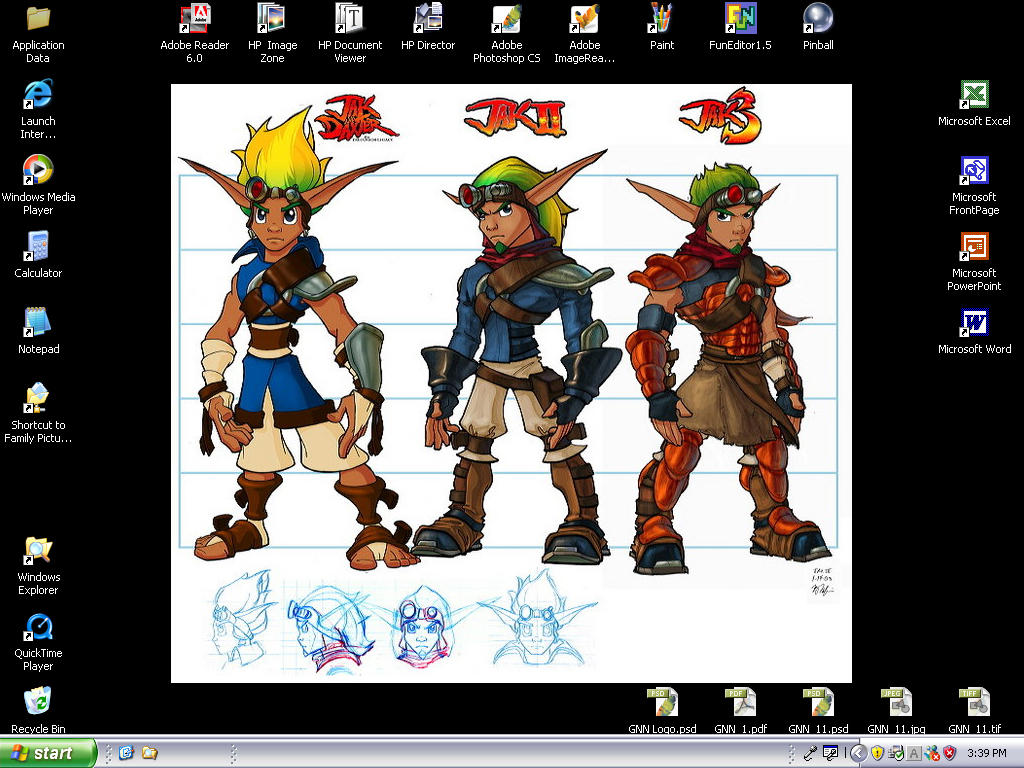Click the quick launch folder icon

(x=150, y=753)
